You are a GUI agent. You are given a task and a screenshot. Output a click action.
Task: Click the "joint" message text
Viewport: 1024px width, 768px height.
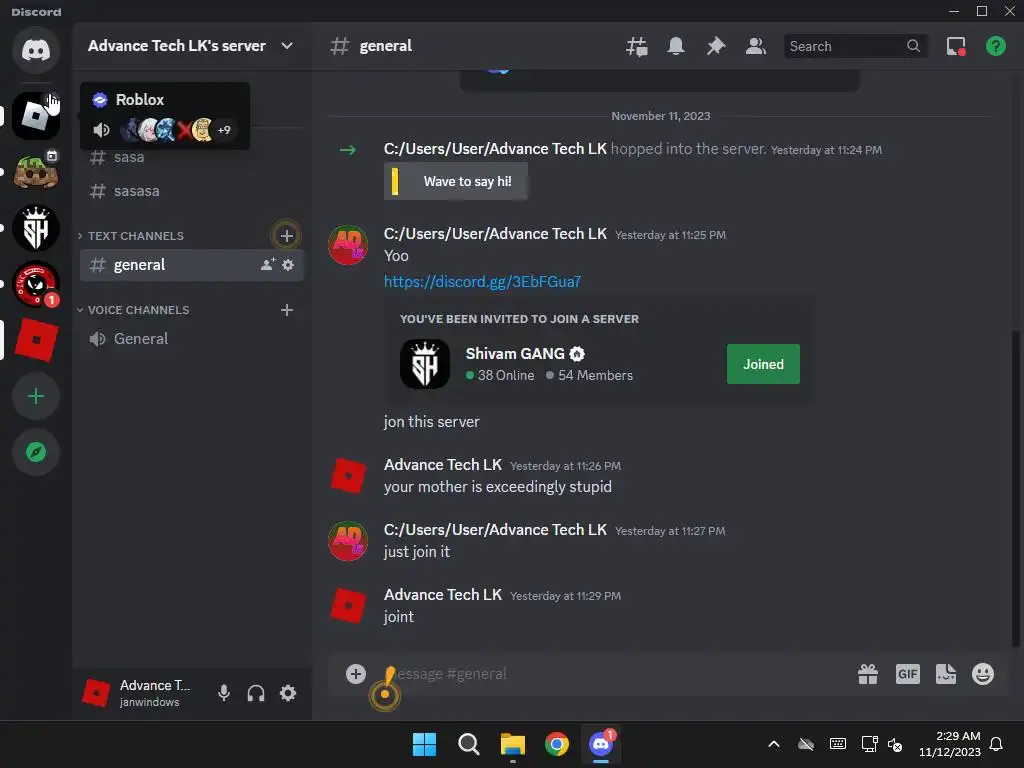[399, 617]
